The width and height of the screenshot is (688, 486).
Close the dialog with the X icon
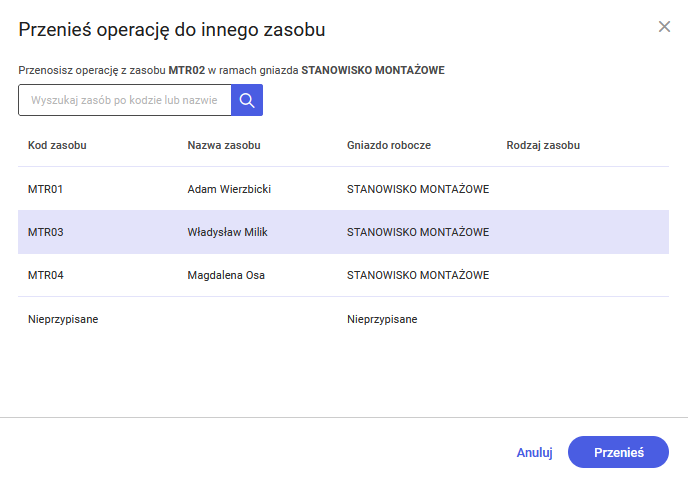coord(664,27)
